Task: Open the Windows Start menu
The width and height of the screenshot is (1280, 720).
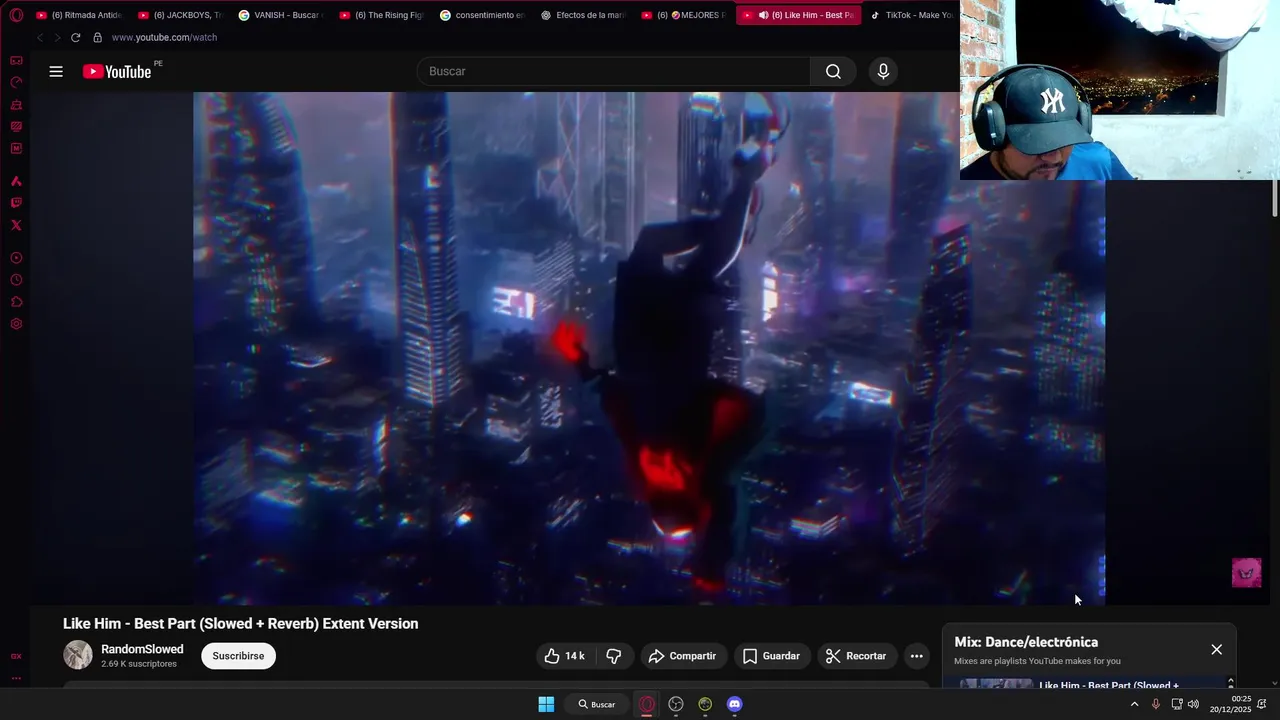Action: [546, 704]
